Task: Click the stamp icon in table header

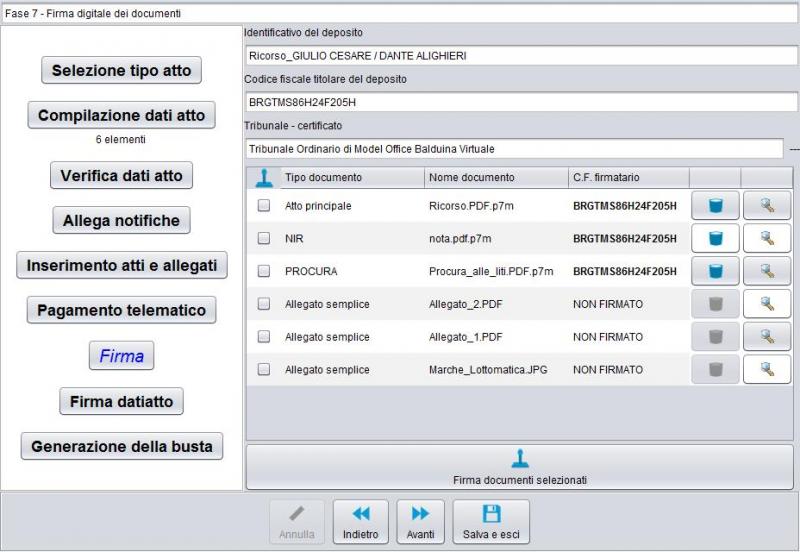Action: 264,177
